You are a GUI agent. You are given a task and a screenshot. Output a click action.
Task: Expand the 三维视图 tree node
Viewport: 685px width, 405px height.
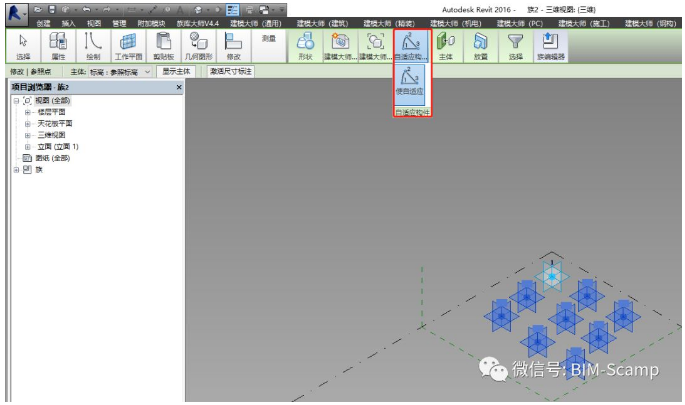[28, 135]
